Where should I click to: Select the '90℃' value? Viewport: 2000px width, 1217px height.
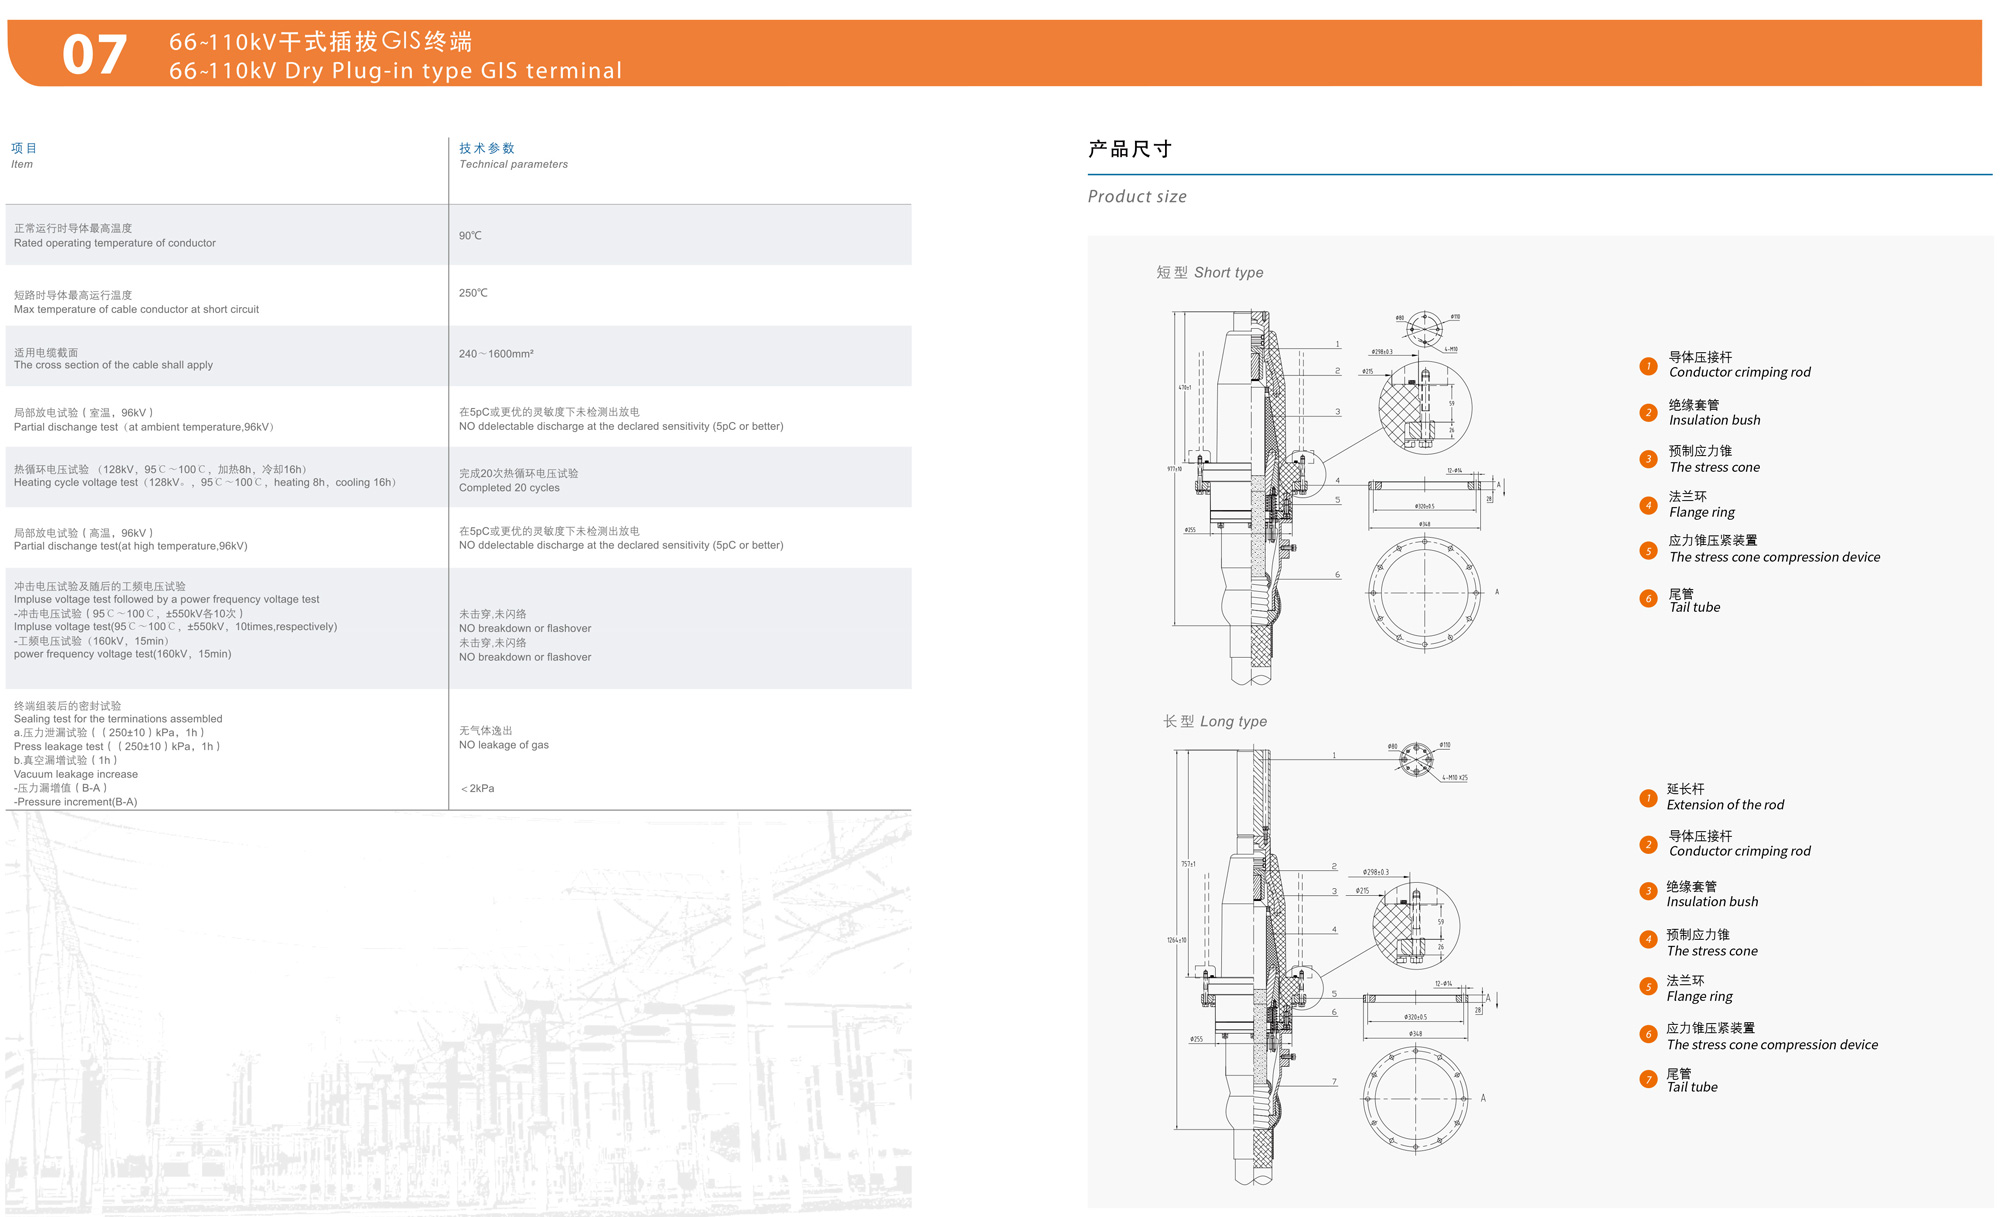(x=470, y=236)
